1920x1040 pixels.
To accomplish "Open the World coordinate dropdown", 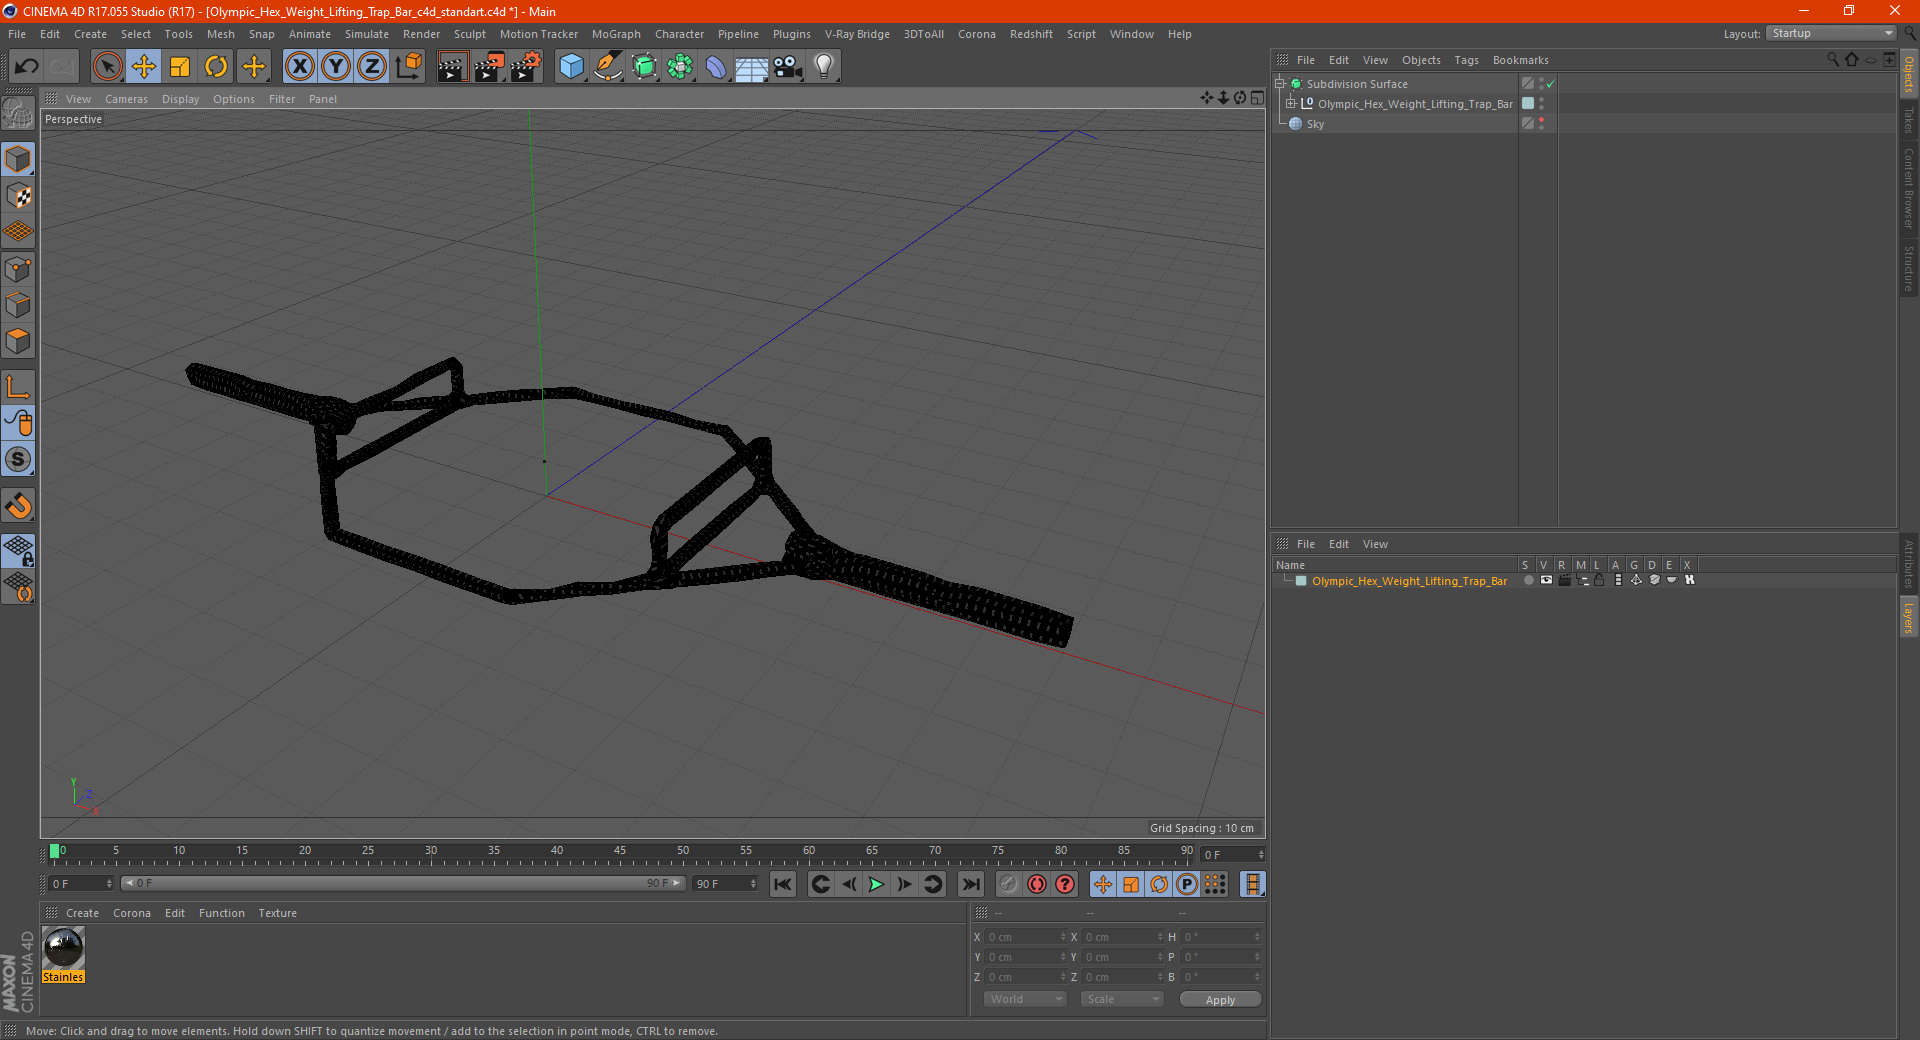I will 1025,999.
